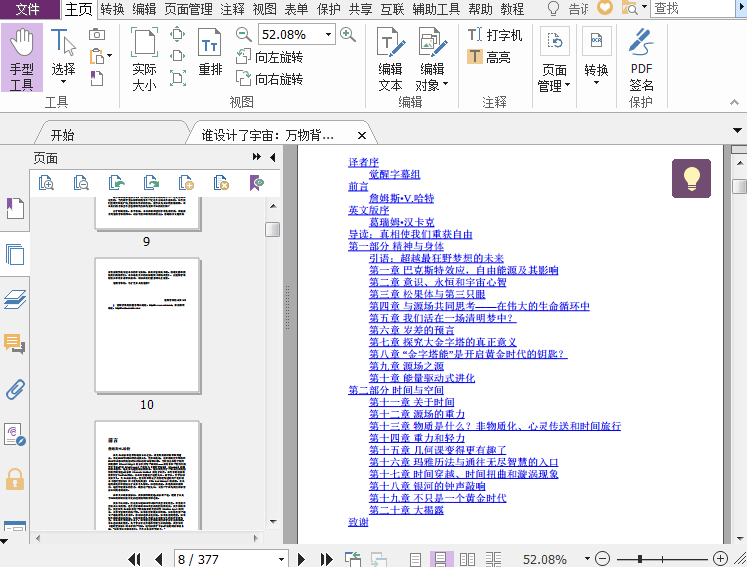Open the File menu
The width and height of the screenshot is (747, 567).
coord(30,9)
